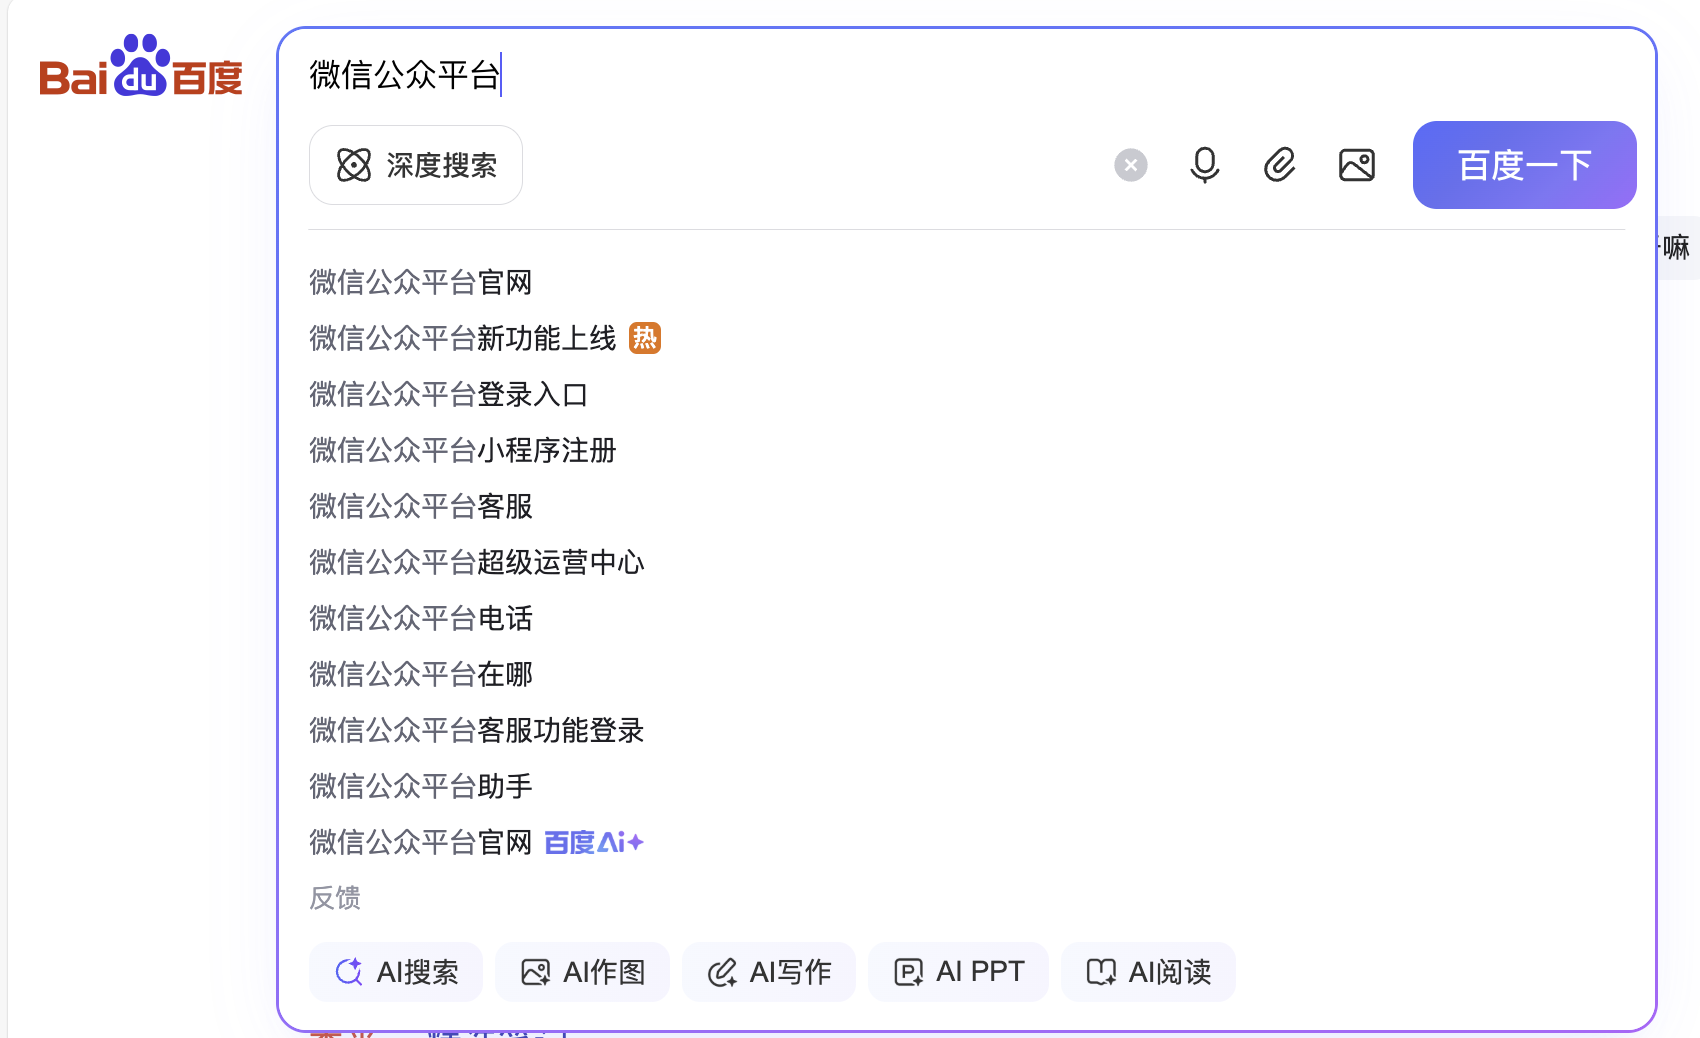Attach a file using the paperclip icon
1700x1038 pixels.
[x=1280, y=165]
